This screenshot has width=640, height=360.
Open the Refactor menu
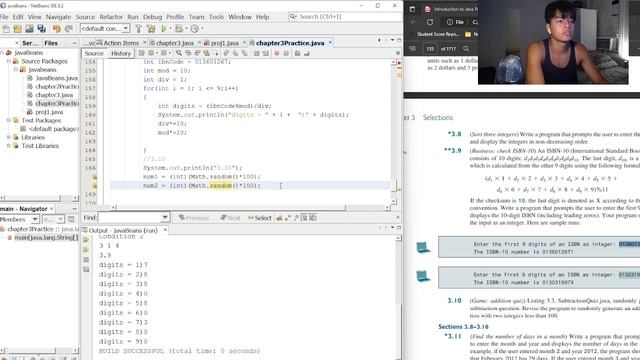point(111,17)
